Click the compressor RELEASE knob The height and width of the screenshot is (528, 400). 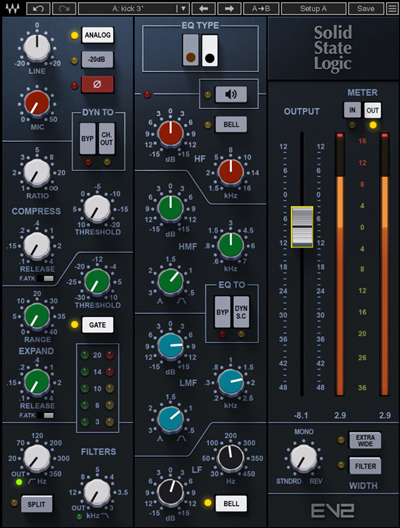(x=37, y=246)
